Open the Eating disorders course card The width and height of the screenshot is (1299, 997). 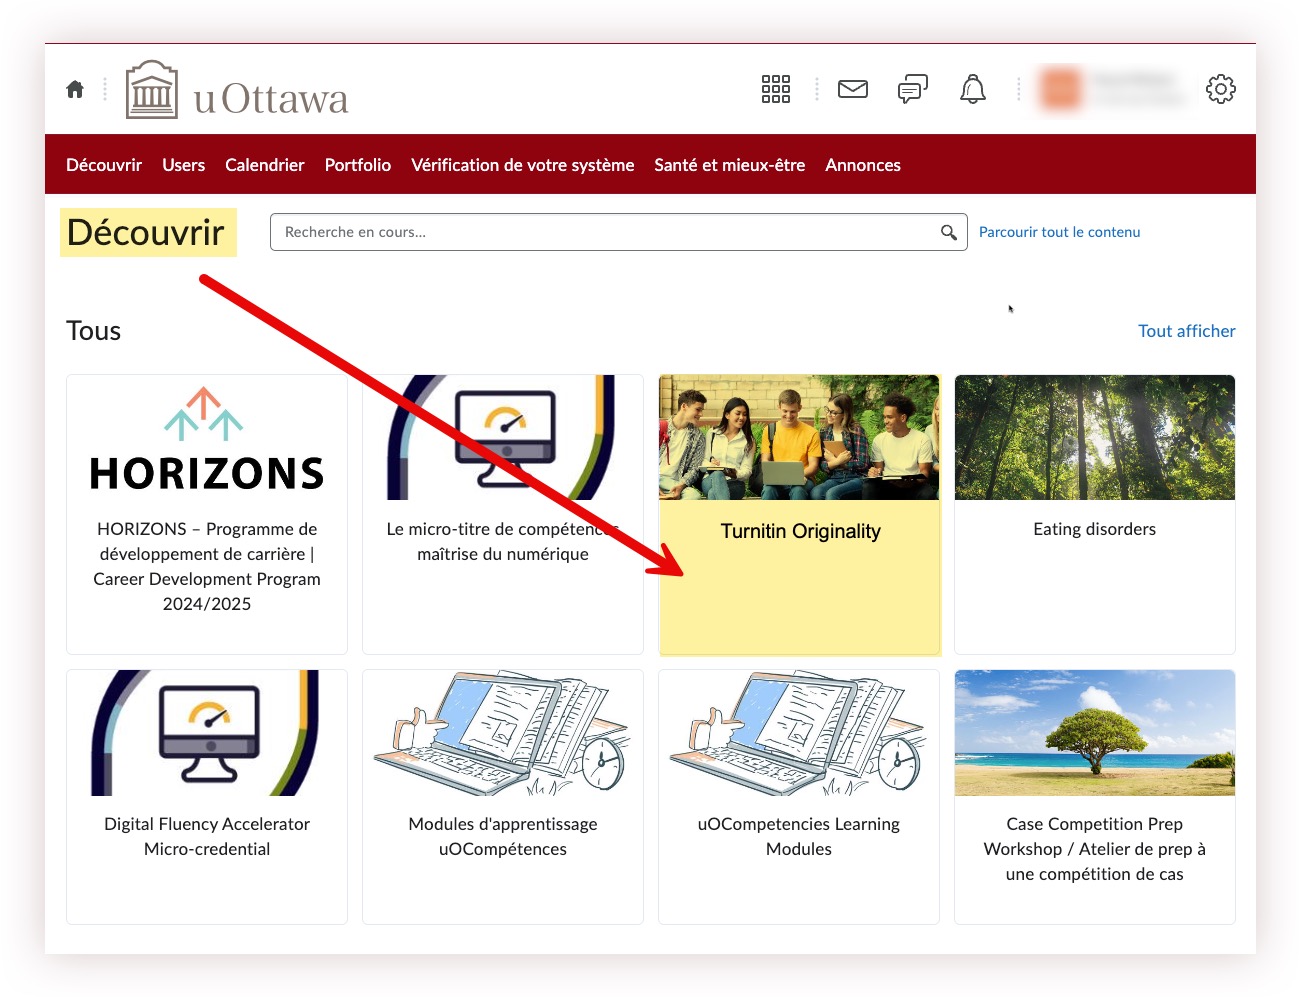coord(1094,515)
